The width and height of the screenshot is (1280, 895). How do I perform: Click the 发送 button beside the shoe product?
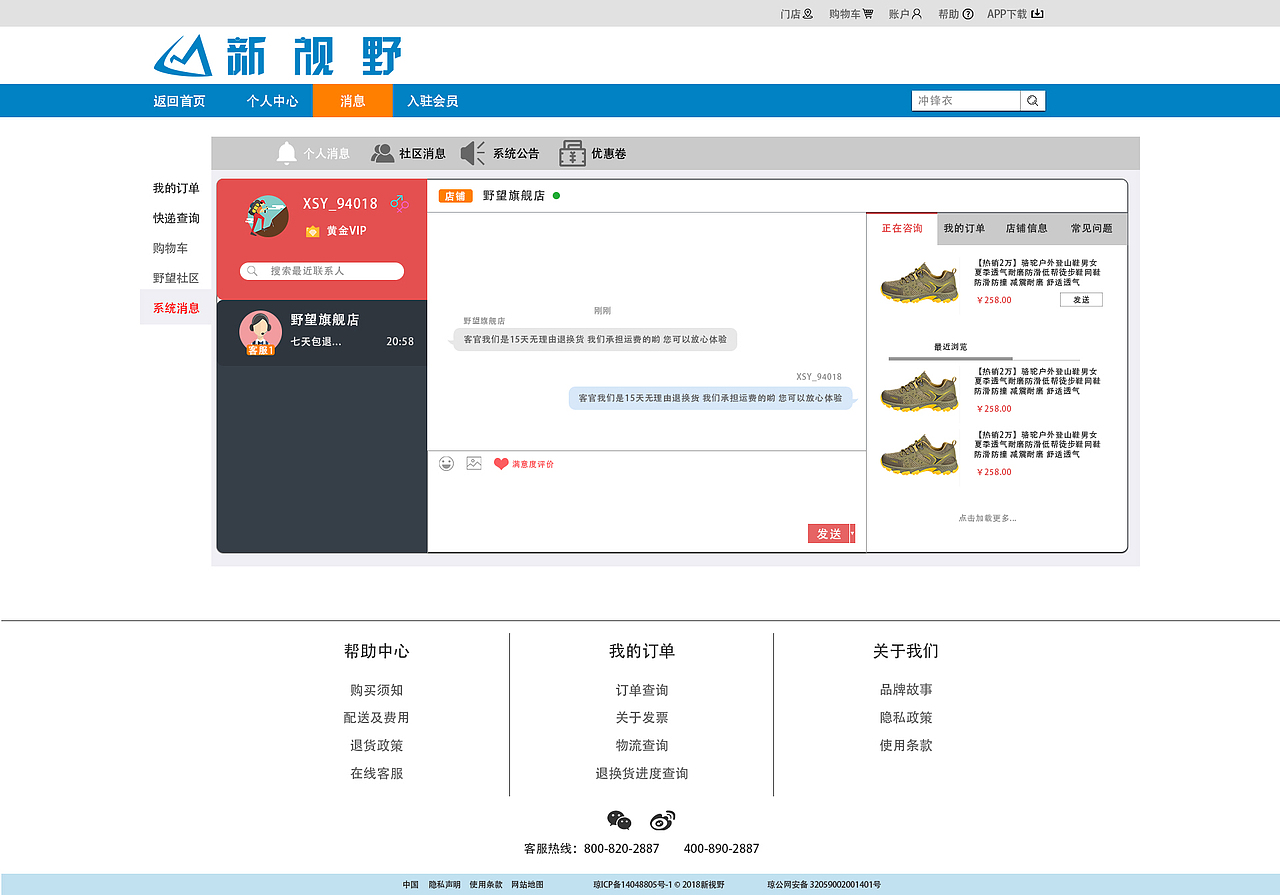1081,300
